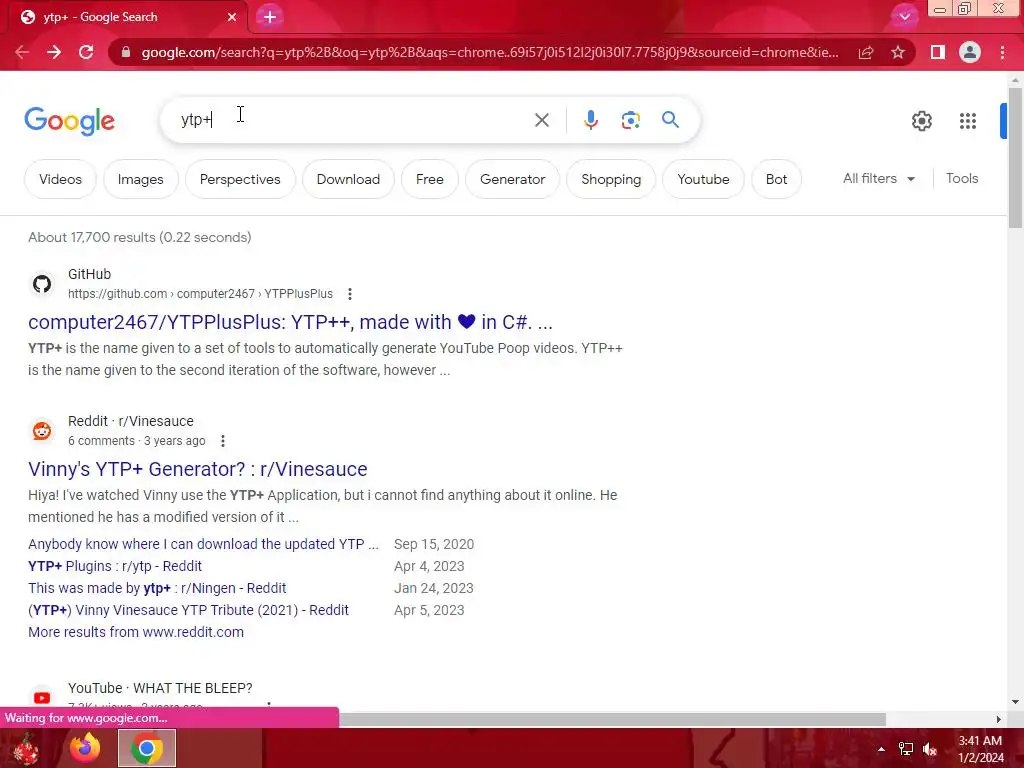The height and width of the screenshot is (768, 1024).
Task: Share this page using the share icon
Action: 866,52
